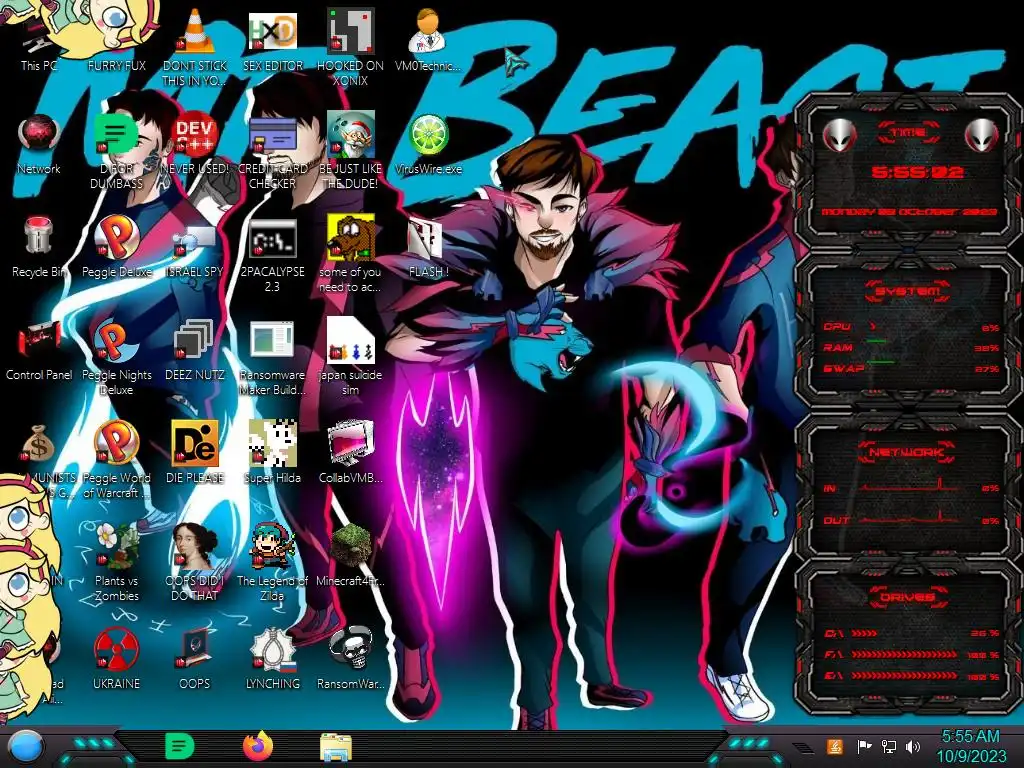This screenshot has height=768, width=1024.
Task: Open the Network desktop icon
Action: (x=39, y=144)
